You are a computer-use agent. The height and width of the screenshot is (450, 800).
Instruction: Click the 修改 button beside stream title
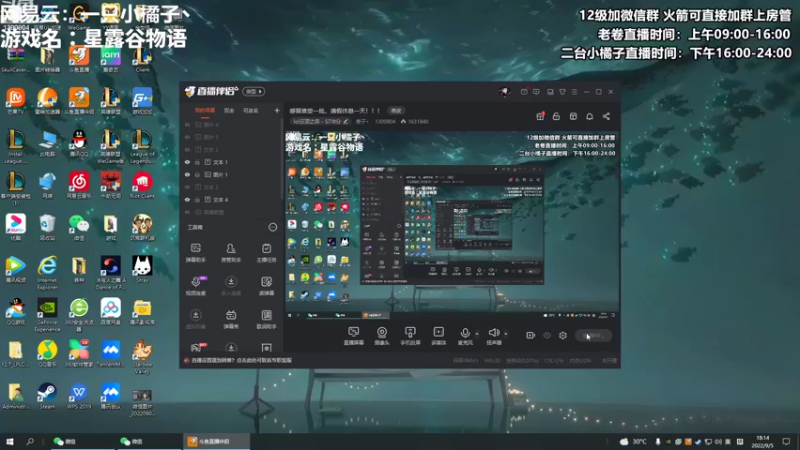396,110
